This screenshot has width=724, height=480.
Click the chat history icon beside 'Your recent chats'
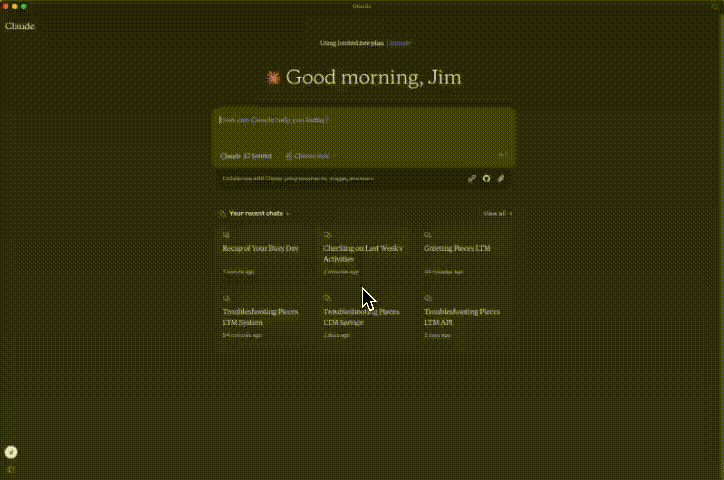(x=222, y=213)
